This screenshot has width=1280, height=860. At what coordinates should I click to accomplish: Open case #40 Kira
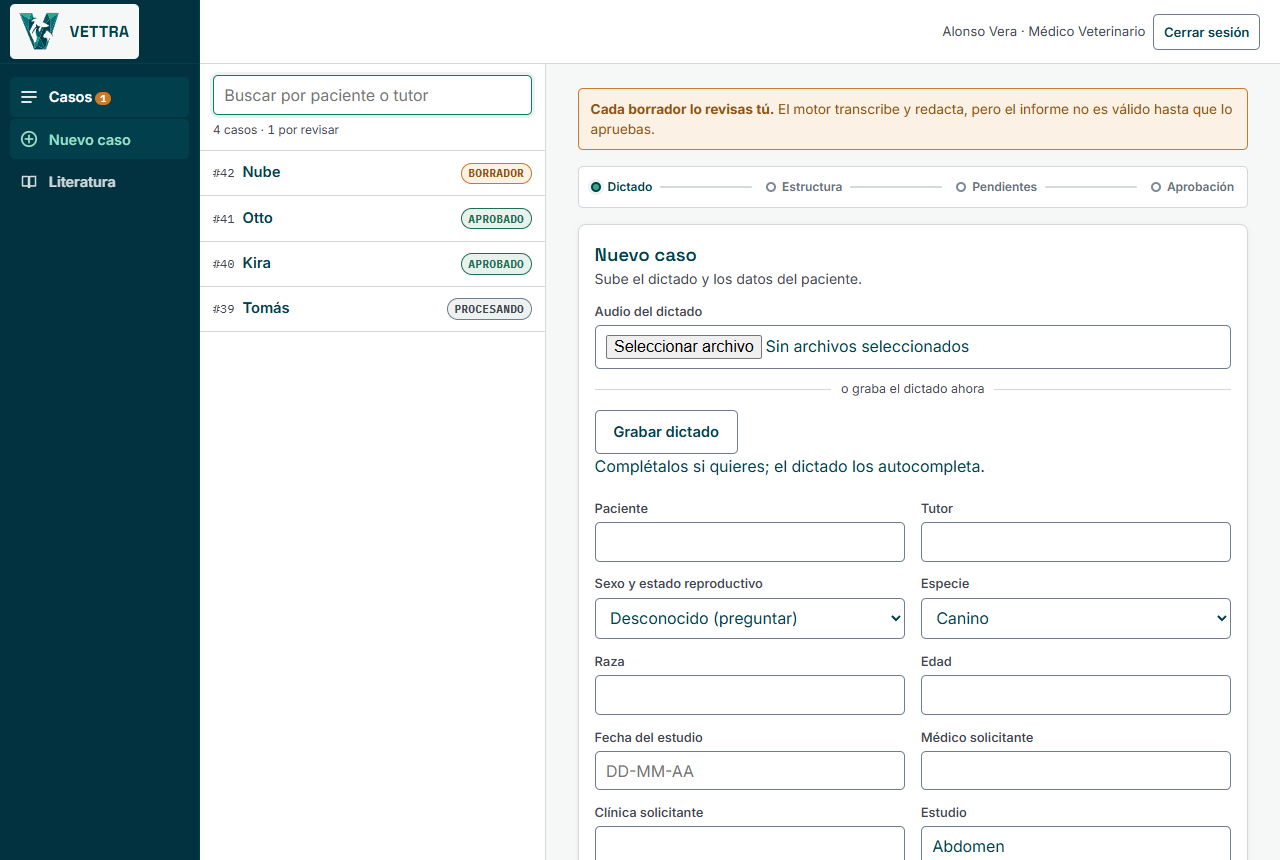tap(372, 264)
